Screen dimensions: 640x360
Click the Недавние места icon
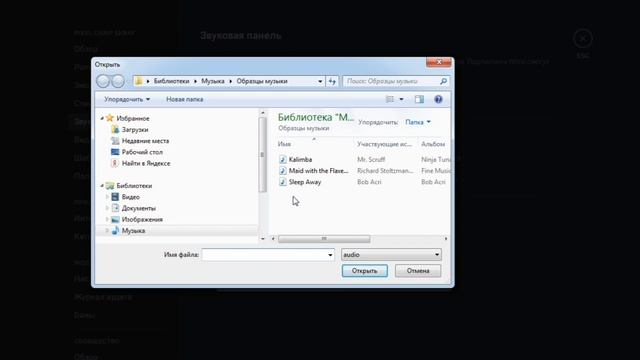coord(115,141)
